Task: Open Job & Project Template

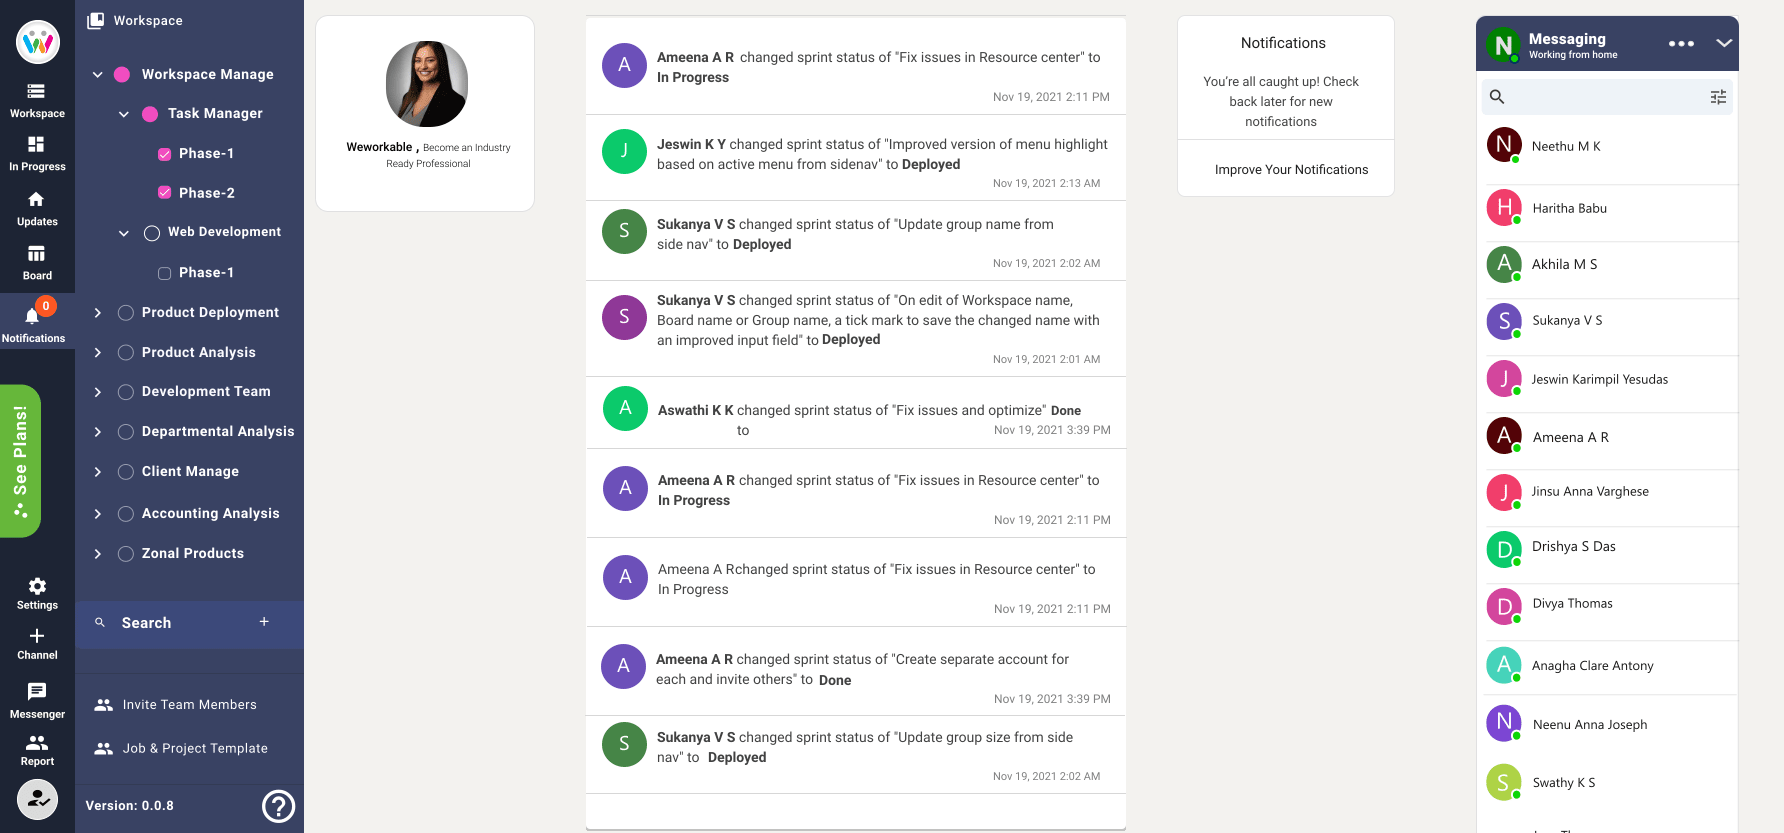Action: coord(195,748)
